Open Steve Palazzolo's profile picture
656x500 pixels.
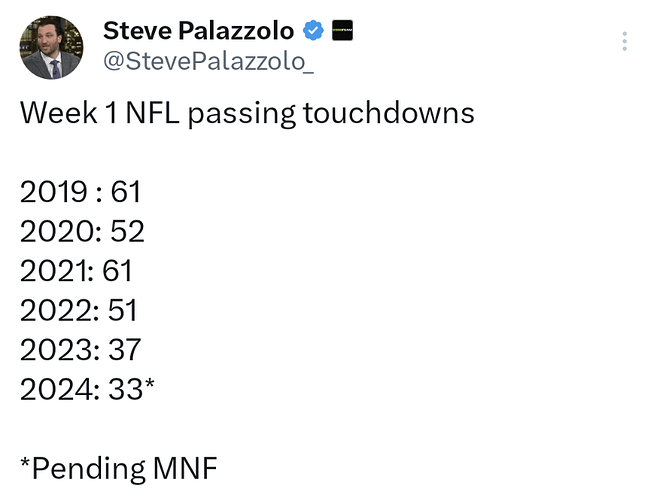tap(51, 47)
